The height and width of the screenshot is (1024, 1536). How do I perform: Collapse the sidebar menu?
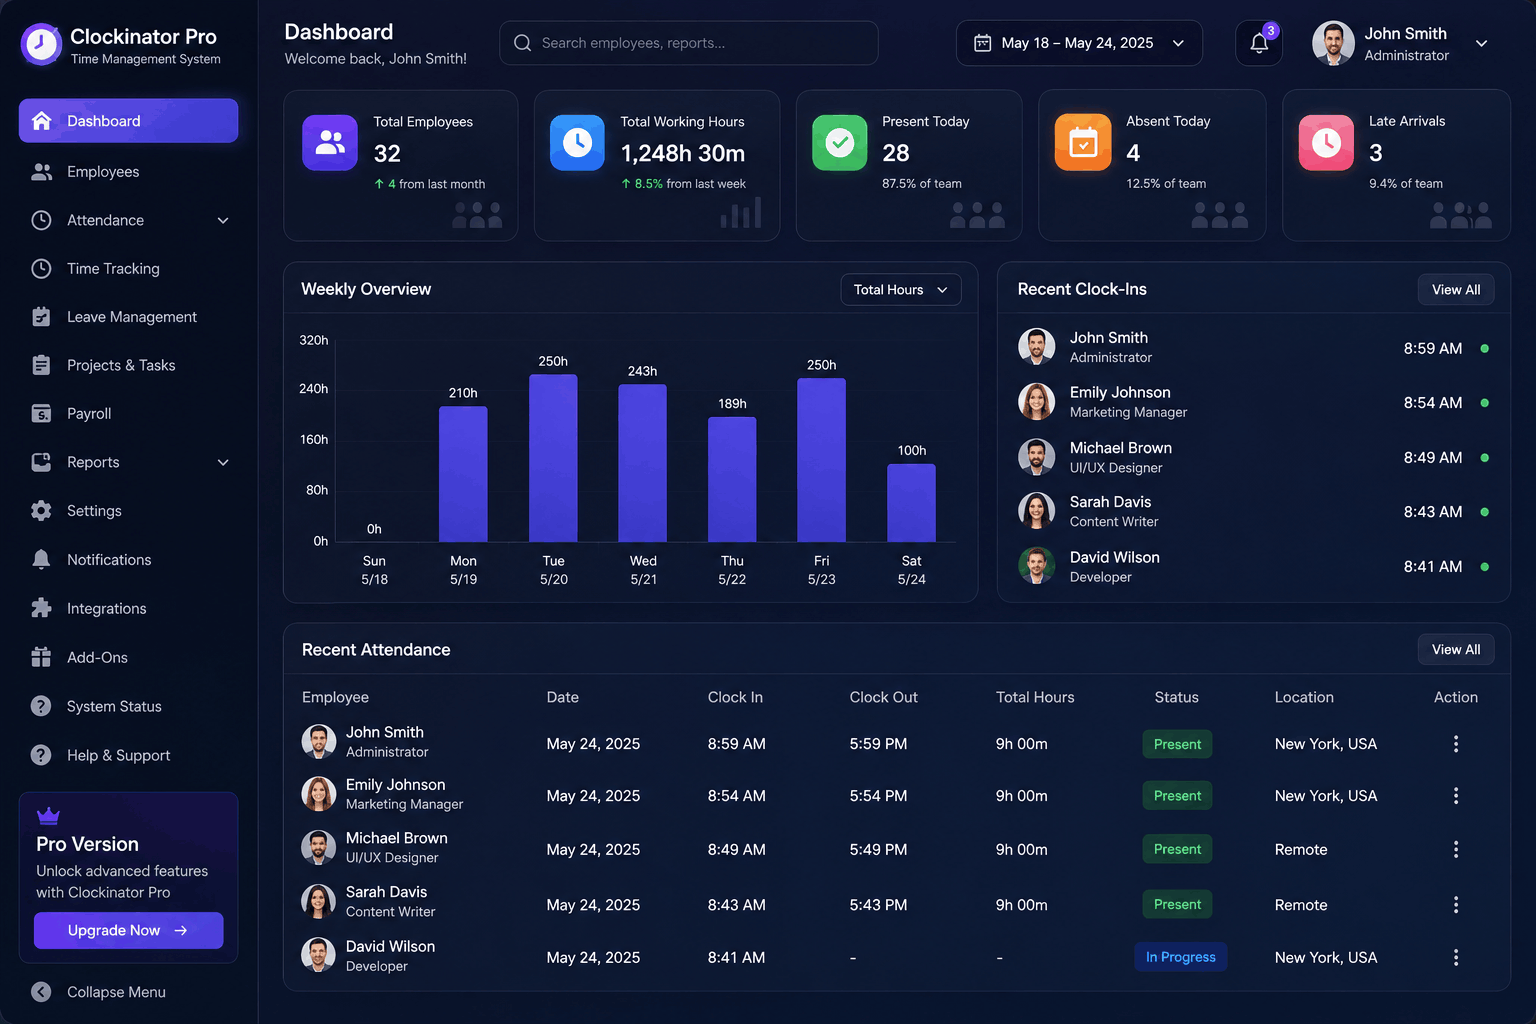[x=98, y=992]
